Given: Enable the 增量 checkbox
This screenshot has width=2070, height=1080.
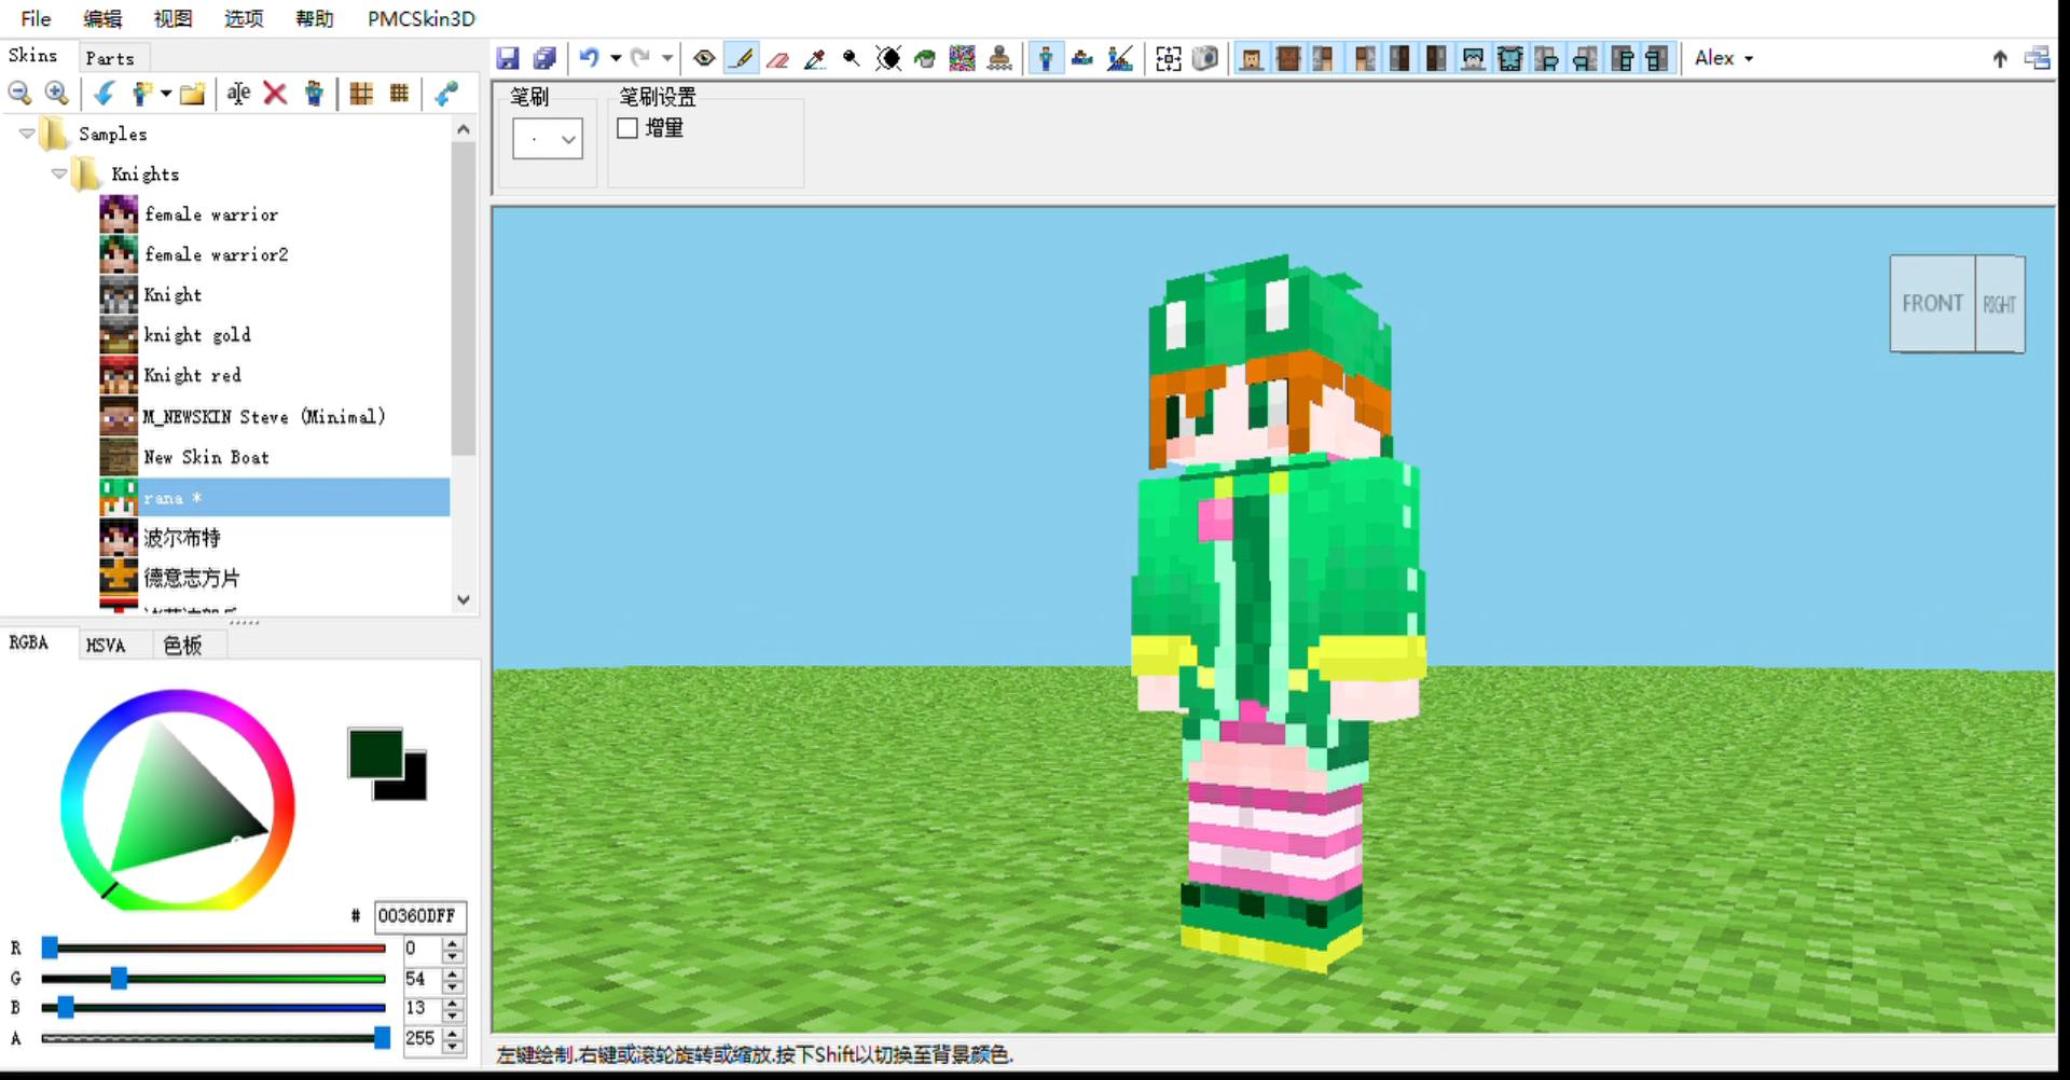Looking at the screenshot, I should 627,128.
